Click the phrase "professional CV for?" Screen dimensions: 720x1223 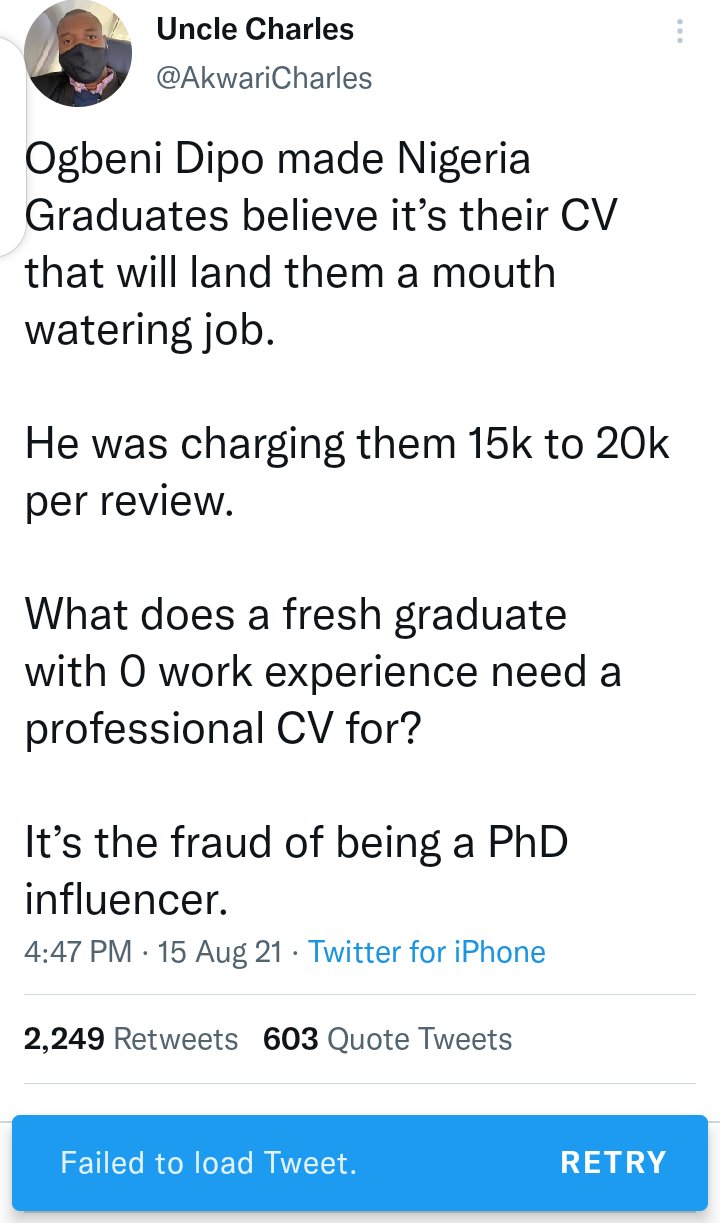click(x=225, y=729)
